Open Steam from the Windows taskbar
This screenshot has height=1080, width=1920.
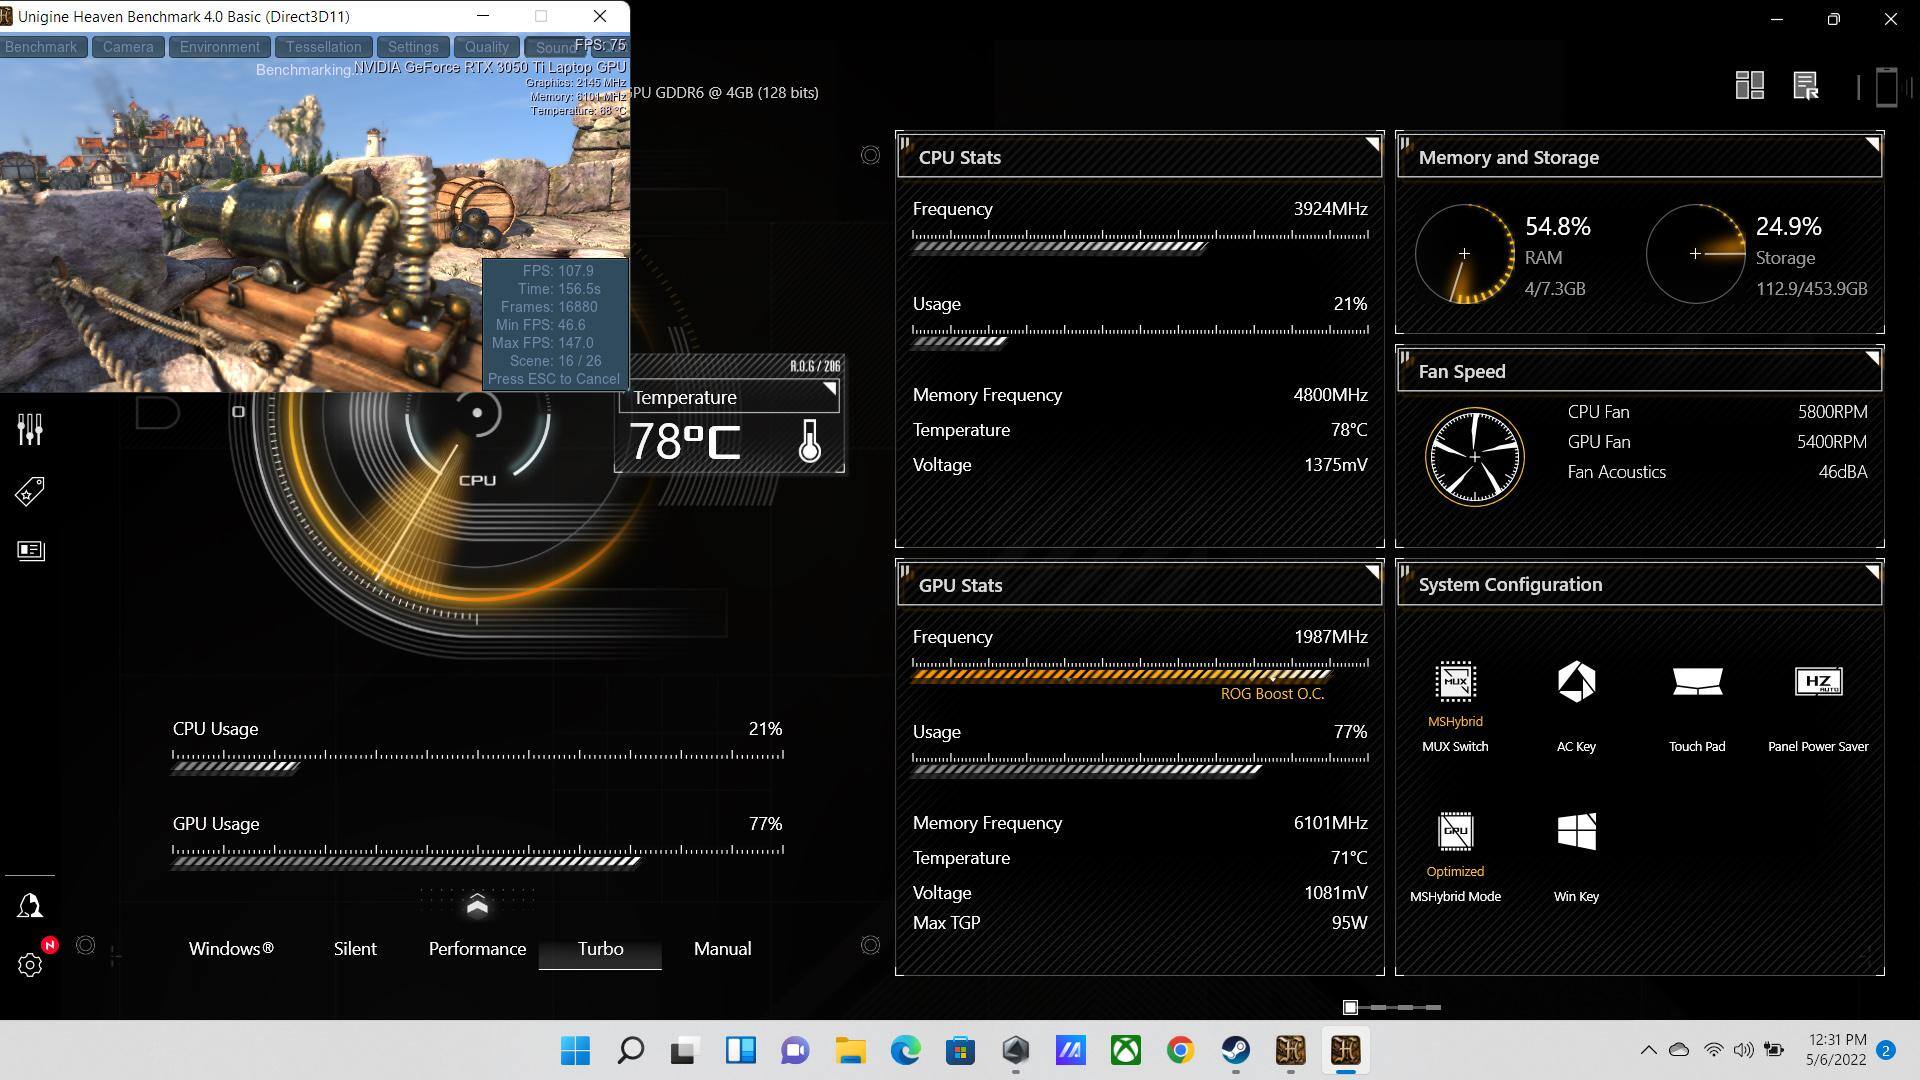click(x=1236, y=1050)
